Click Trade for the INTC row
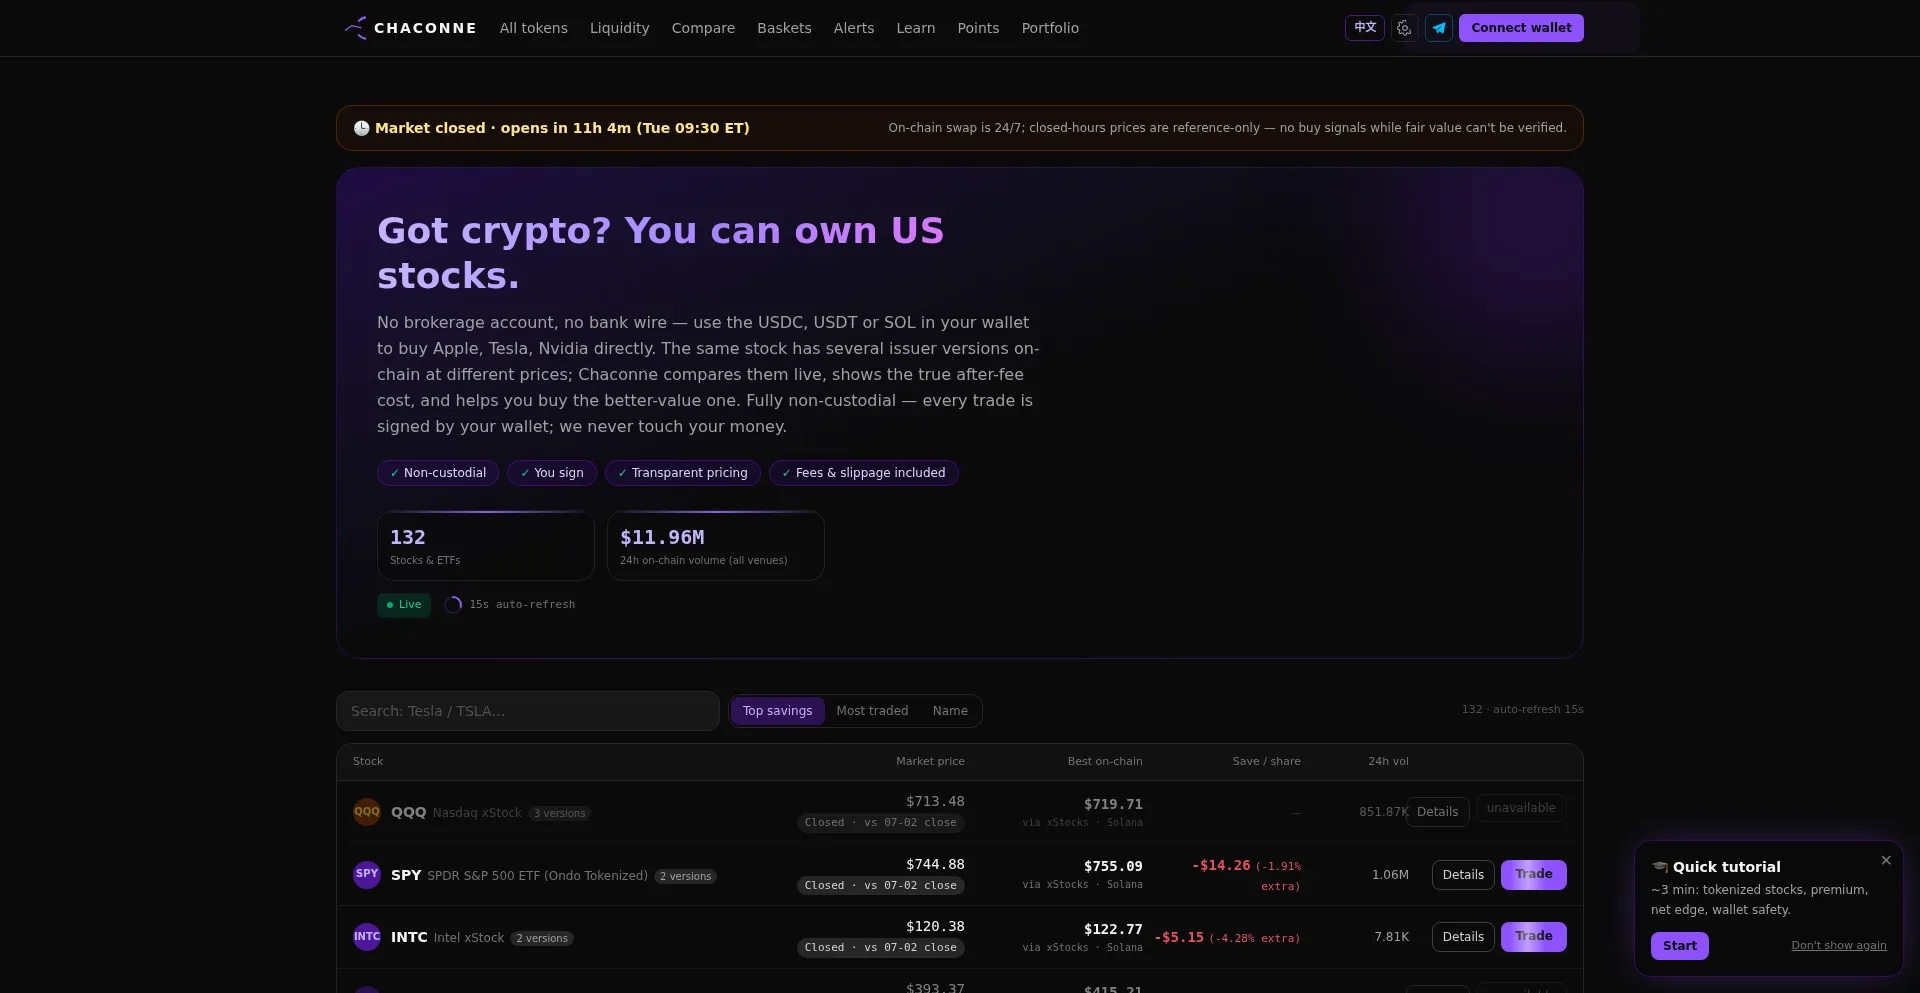 point(1533,937)
